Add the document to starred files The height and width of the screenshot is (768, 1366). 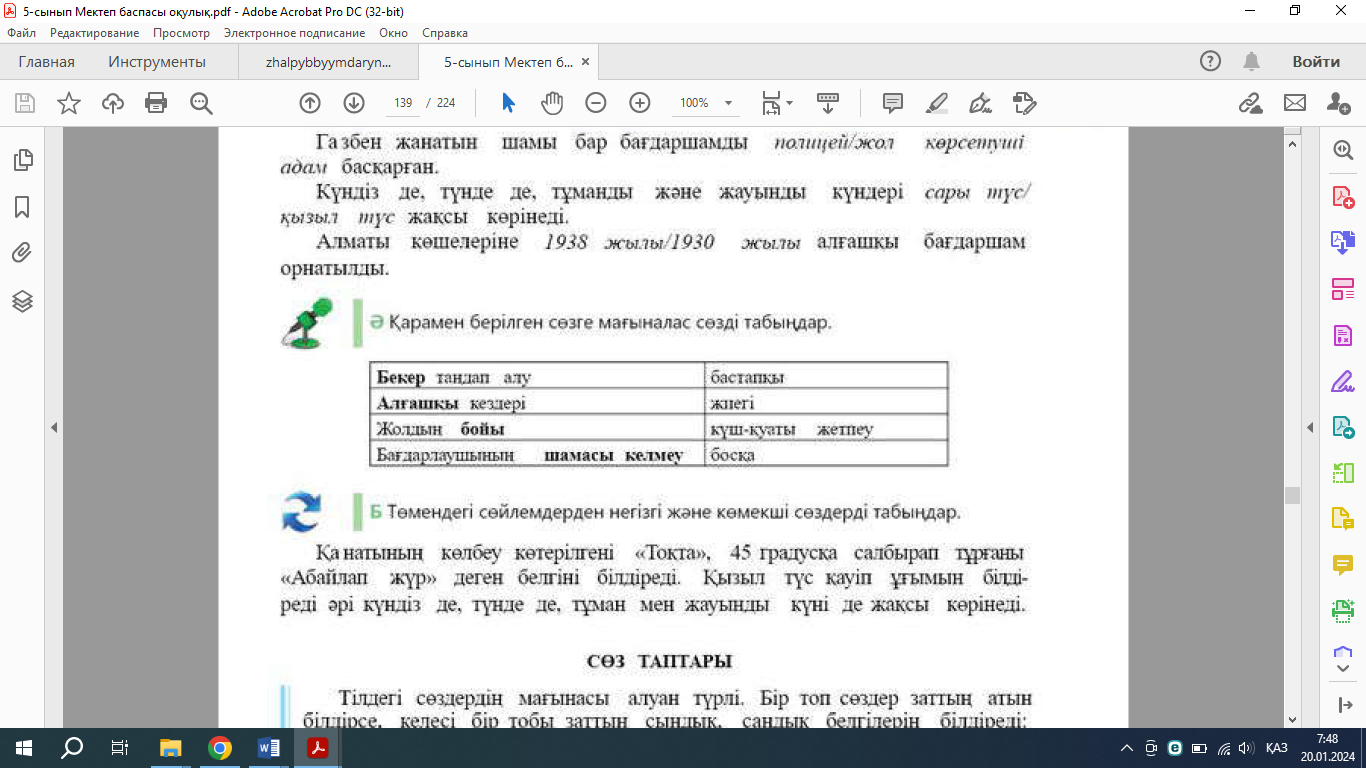69,103
